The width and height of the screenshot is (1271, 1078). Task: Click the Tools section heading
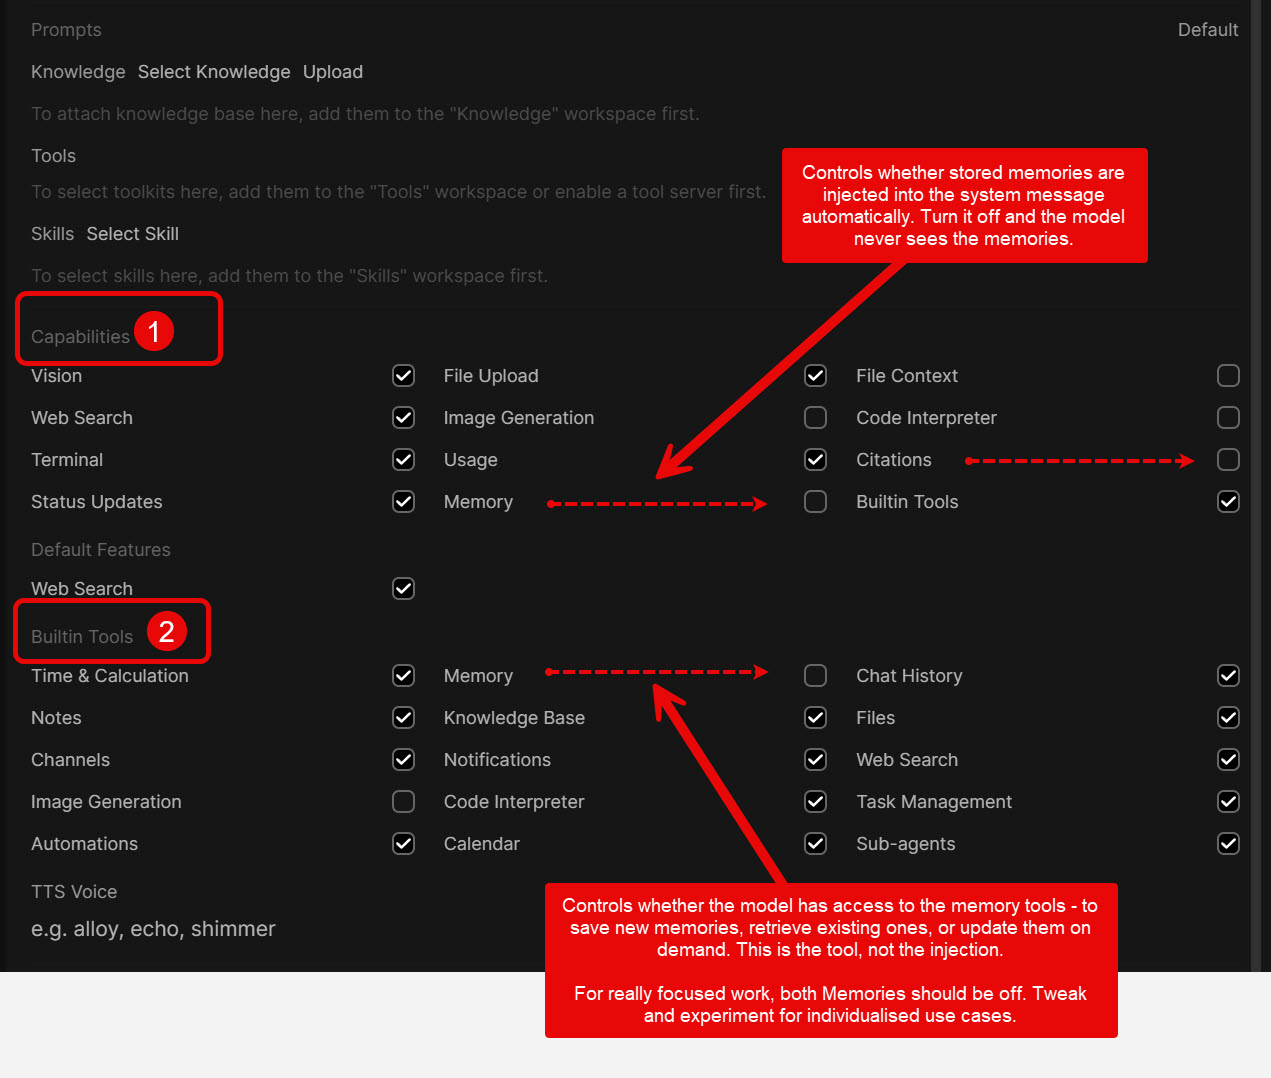tap(53, 156)
